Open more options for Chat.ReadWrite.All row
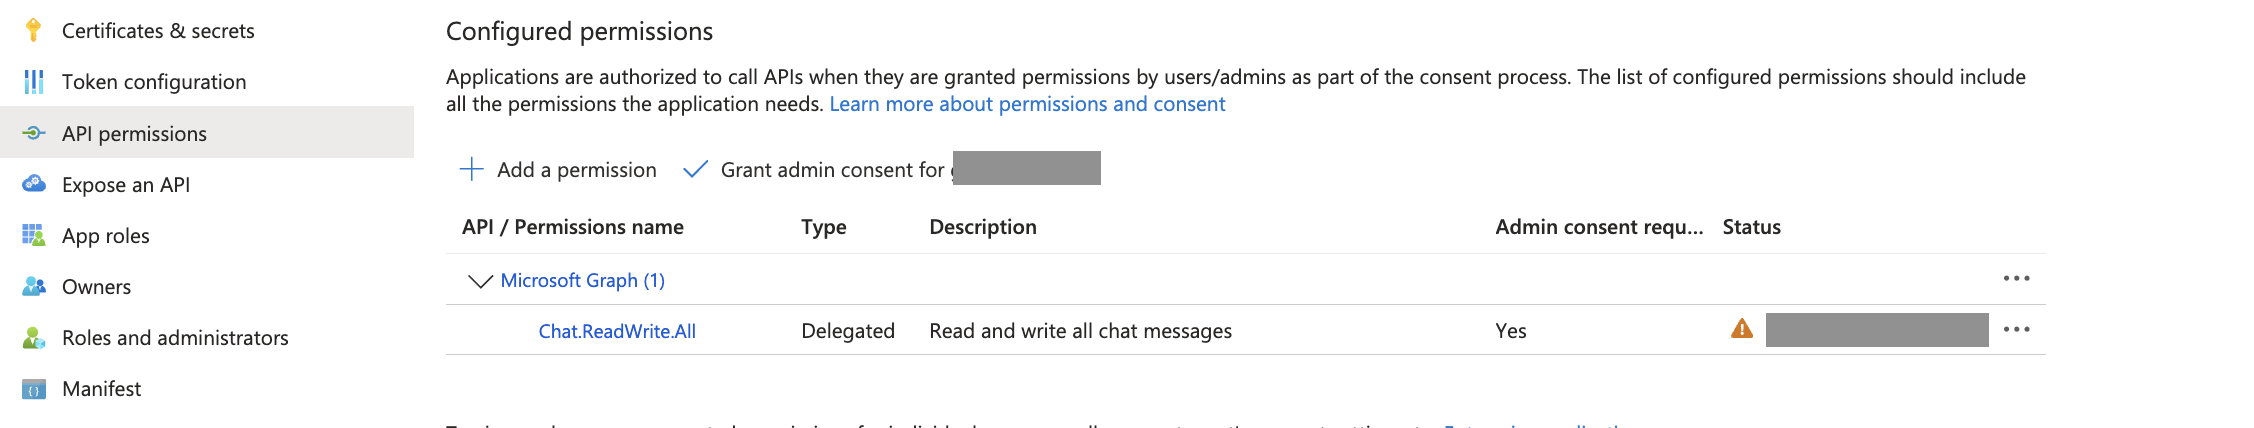This screenshot has width=2254, height=428. click(x=2016, y=329)
